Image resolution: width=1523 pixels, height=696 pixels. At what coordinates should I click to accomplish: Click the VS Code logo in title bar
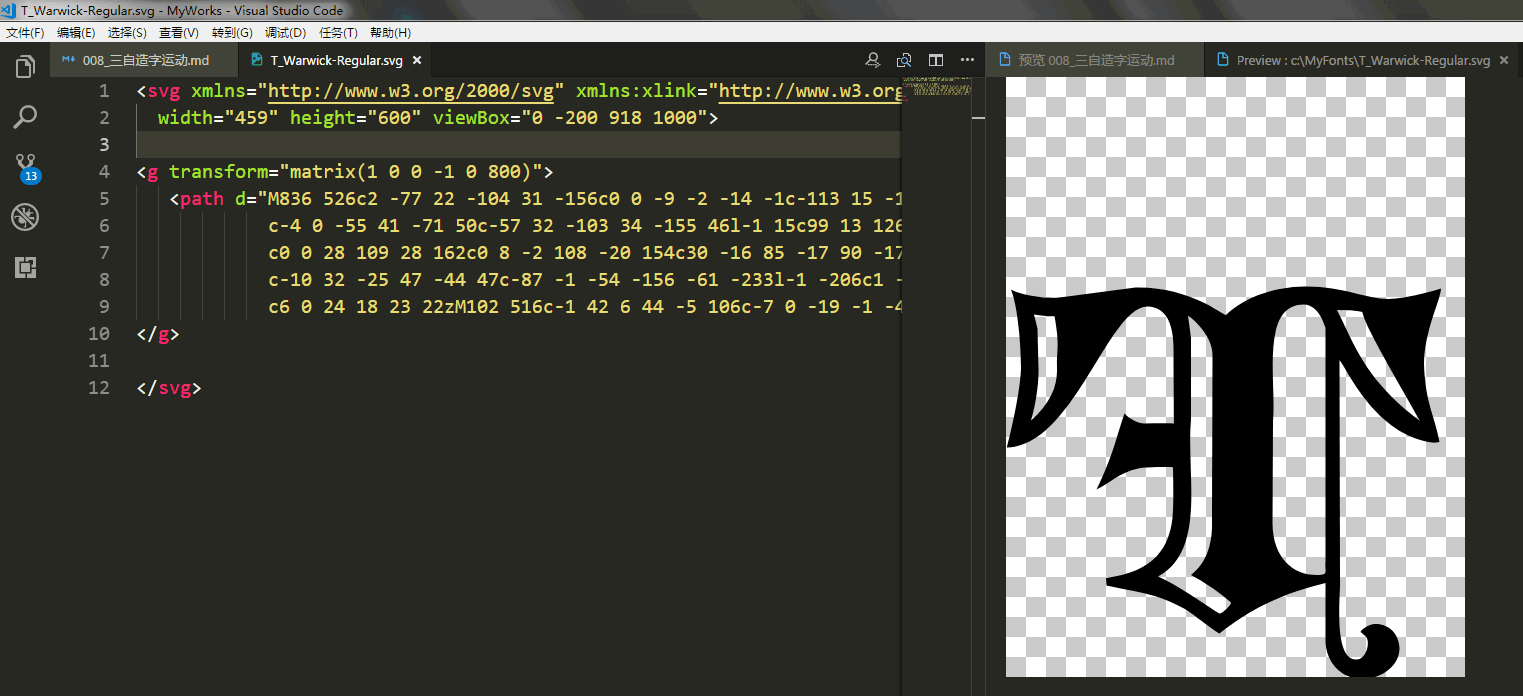click(x=9, y=10)
